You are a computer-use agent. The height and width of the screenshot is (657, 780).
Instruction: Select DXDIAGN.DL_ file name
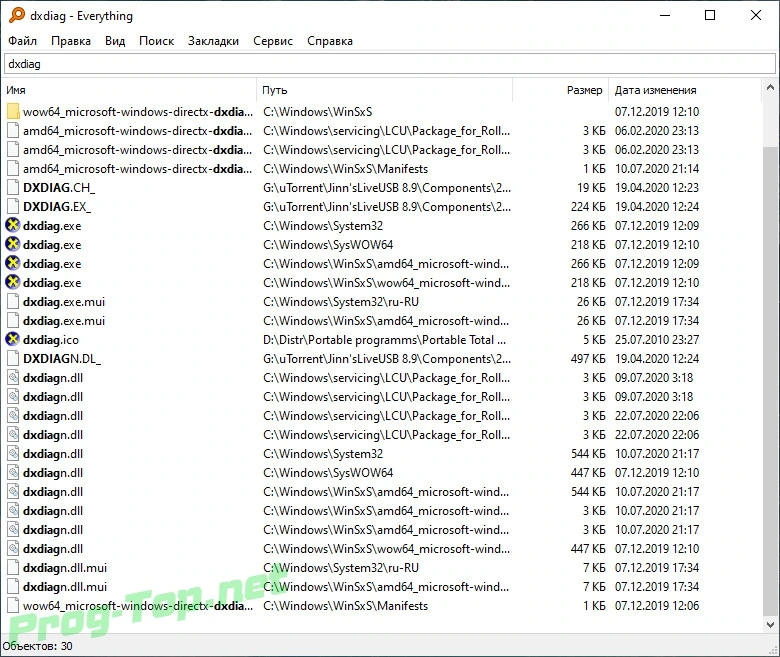(62, 359)
